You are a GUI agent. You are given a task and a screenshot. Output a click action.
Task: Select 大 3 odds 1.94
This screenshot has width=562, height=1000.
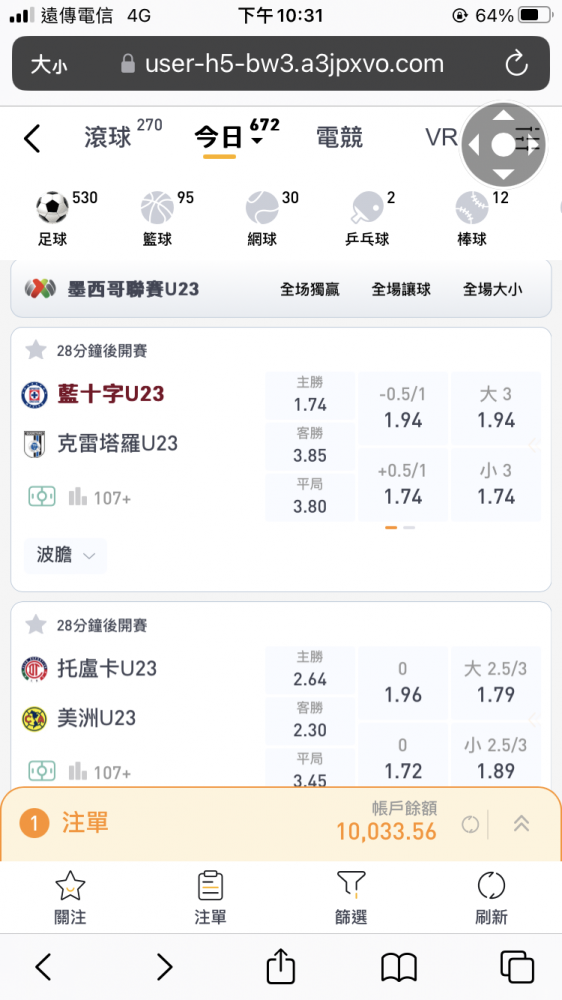[x=496, y=408]
